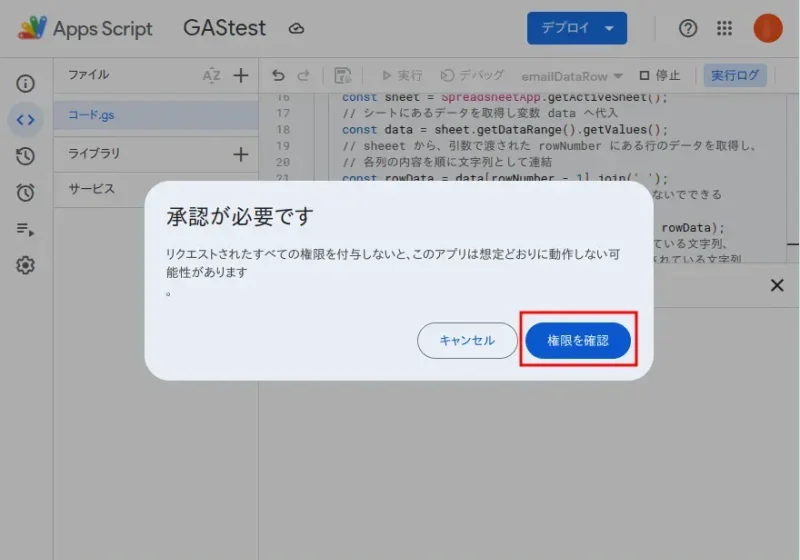
Task: Click the Apps Script logo
Action: 85,28
